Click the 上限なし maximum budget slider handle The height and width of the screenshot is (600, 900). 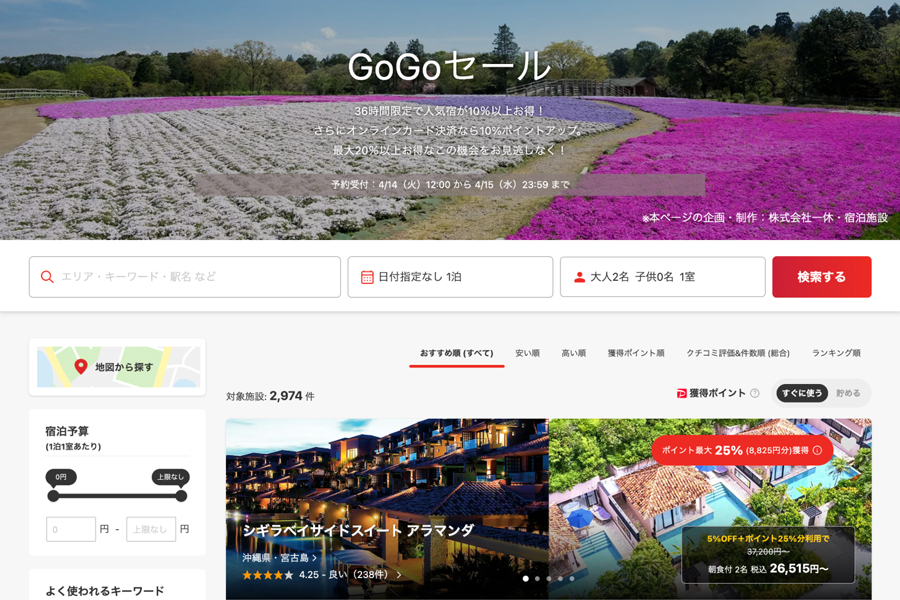coord(181,495)
